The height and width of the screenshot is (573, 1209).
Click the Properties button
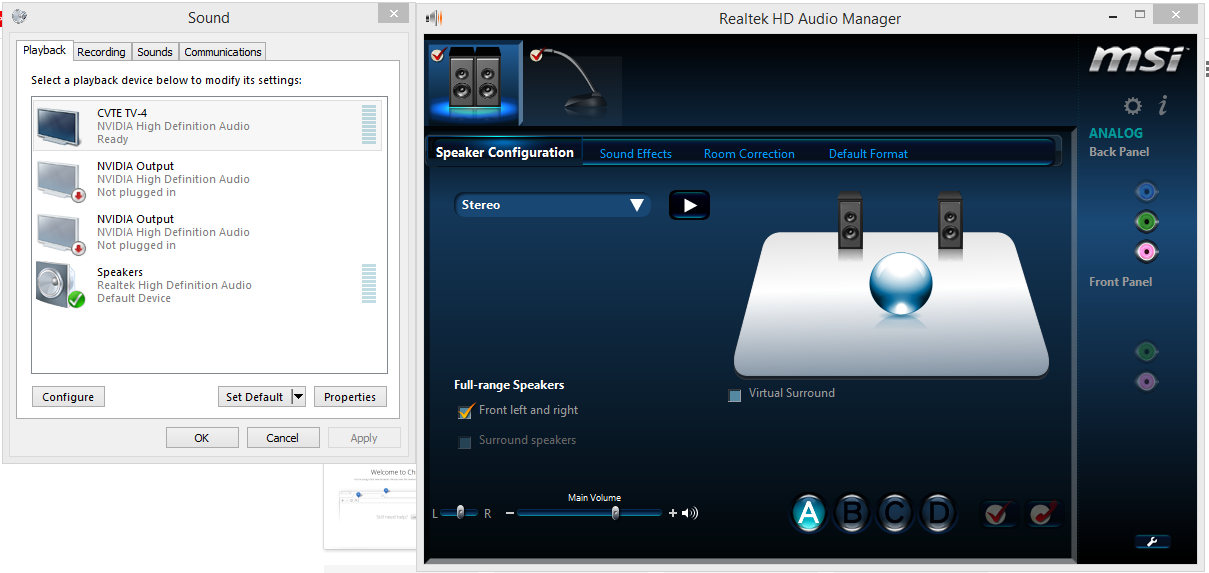(350, 397)
